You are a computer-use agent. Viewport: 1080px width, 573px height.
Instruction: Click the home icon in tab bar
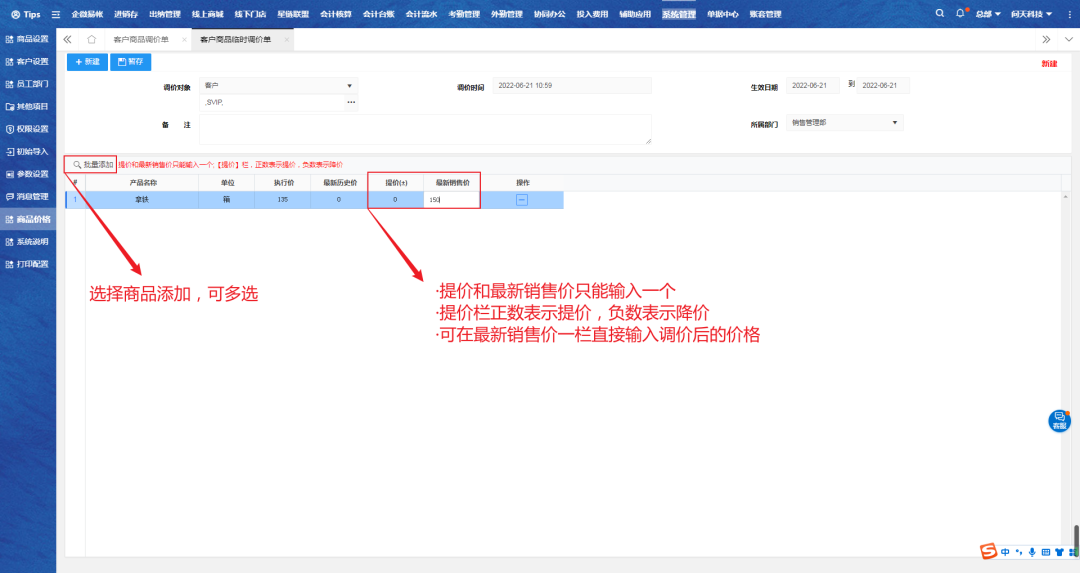pyautogui.click(x=92, y=39)
